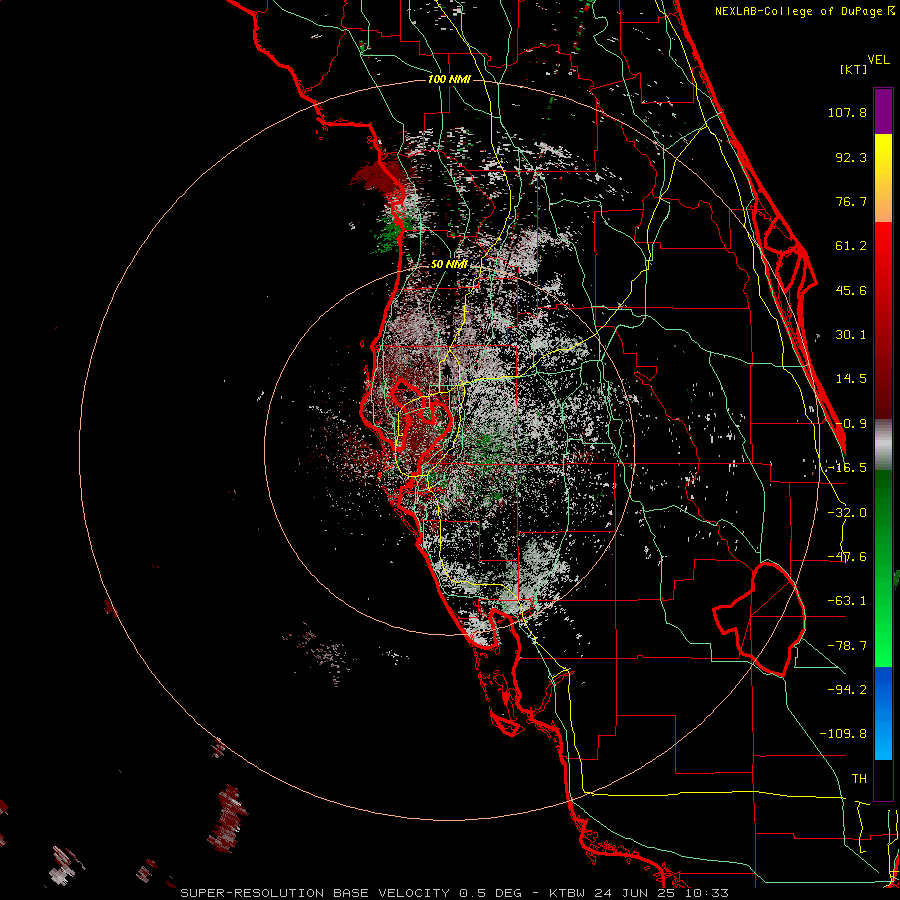Pick the red segment of the velocity color bar
Viewport: 900px width, 900px height.
883,320
